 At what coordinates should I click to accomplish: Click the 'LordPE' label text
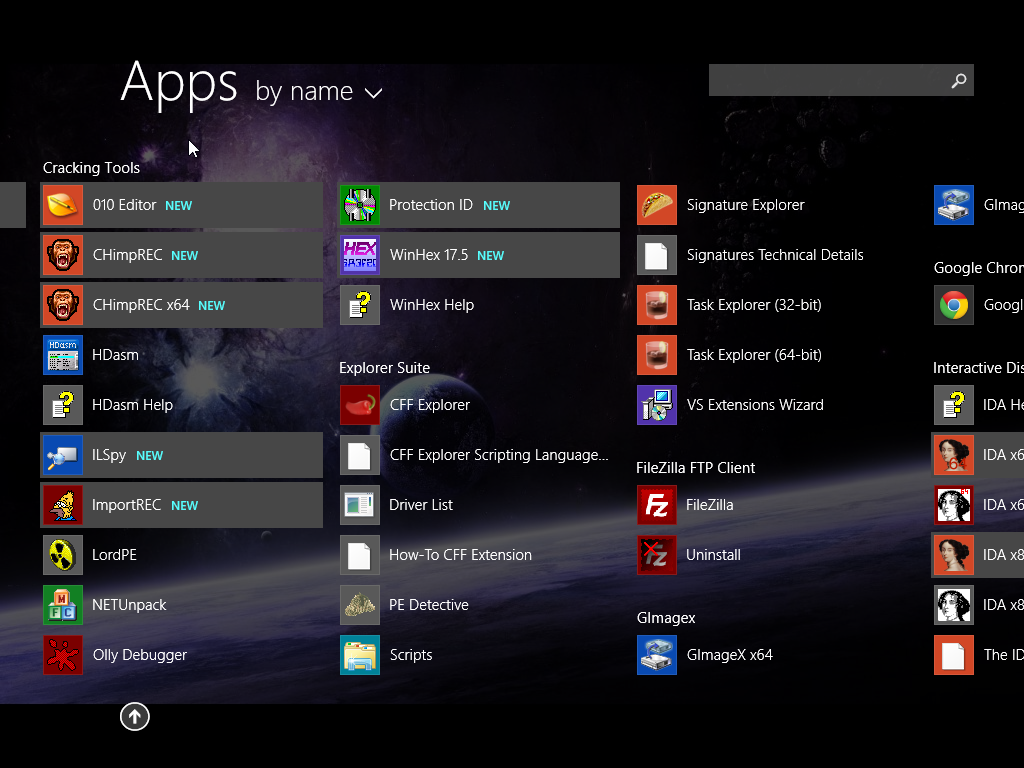(114, 555)
